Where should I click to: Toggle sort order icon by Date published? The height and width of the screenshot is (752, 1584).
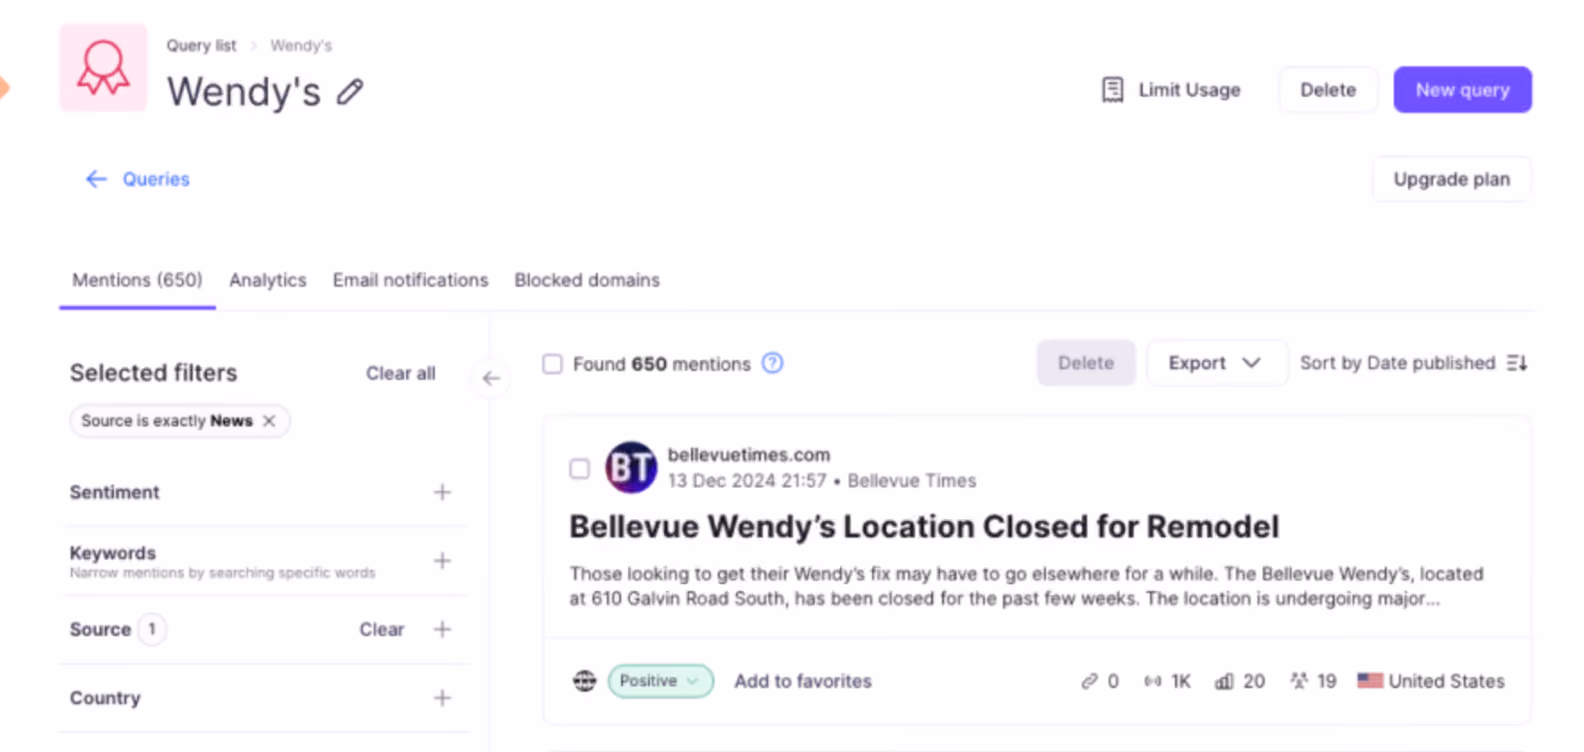click(x=1517, y=363)
